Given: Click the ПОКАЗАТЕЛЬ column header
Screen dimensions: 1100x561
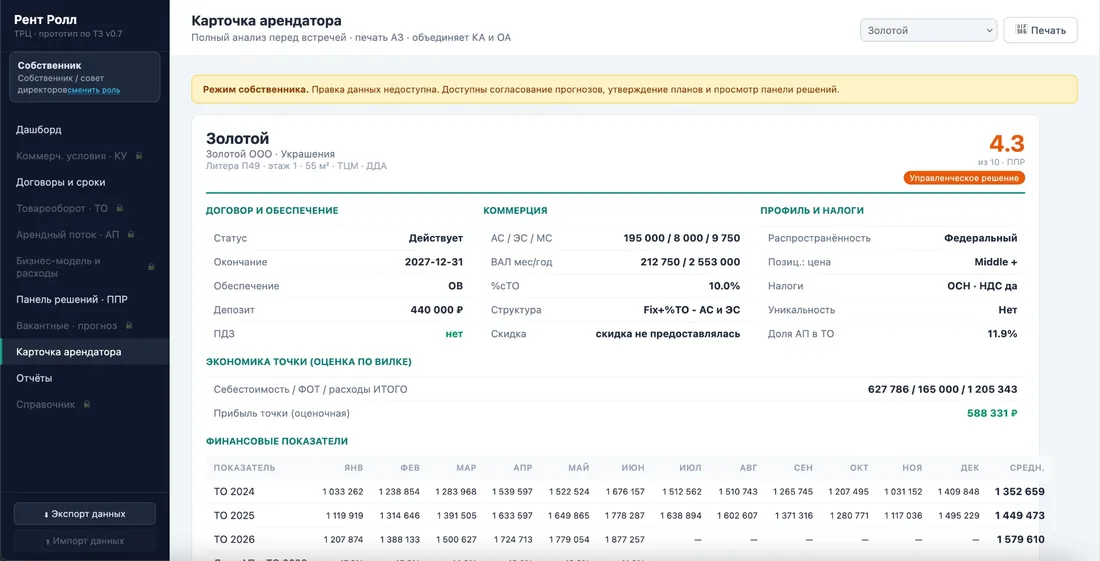Looking at the screenshot, I should [x=244, y=468].
